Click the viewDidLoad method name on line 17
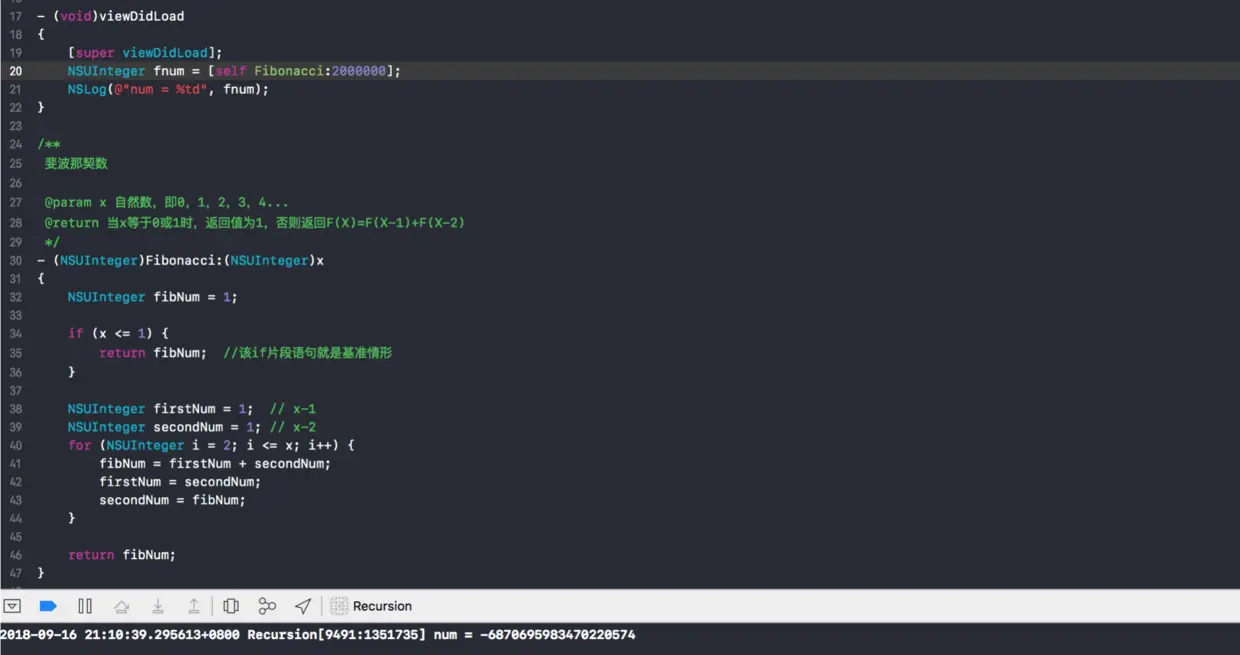The image size is (1240, 655). (141, 16)
